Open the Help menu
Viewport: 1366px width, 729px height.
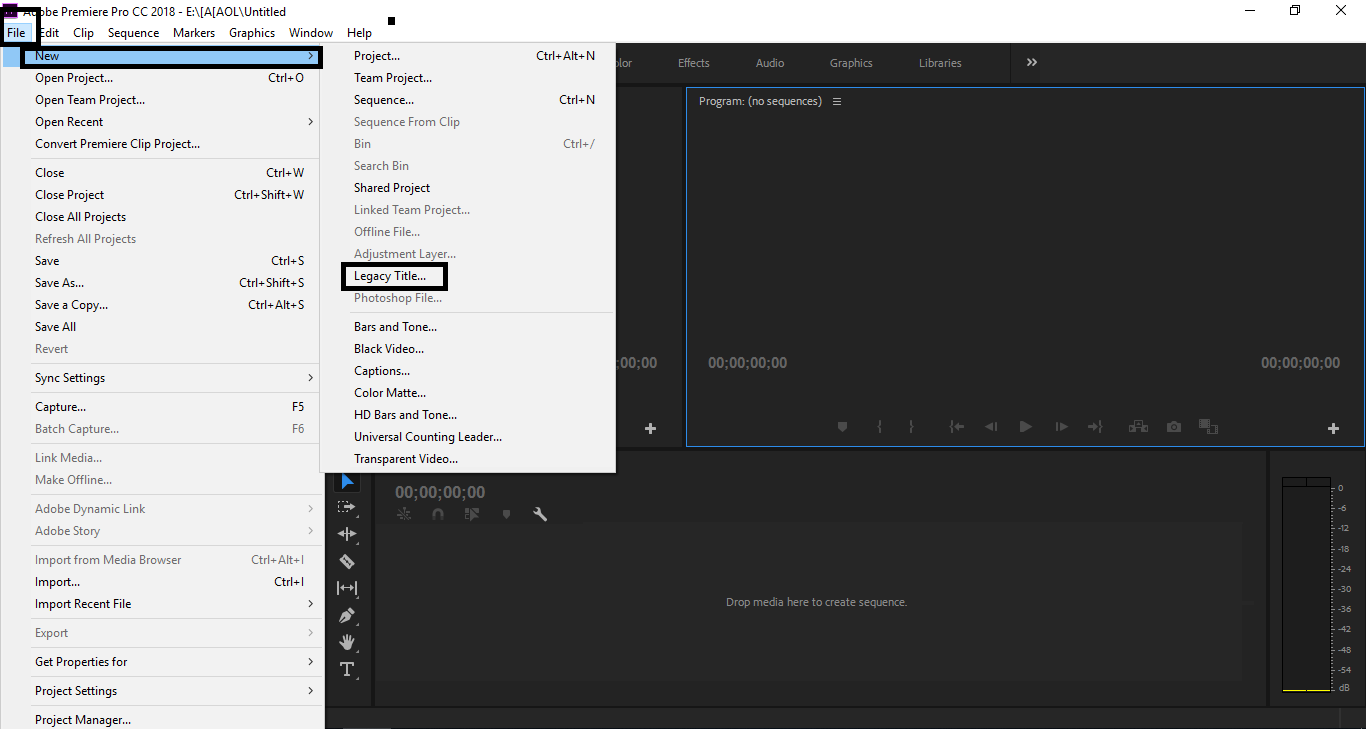click(x=359, y=33)
